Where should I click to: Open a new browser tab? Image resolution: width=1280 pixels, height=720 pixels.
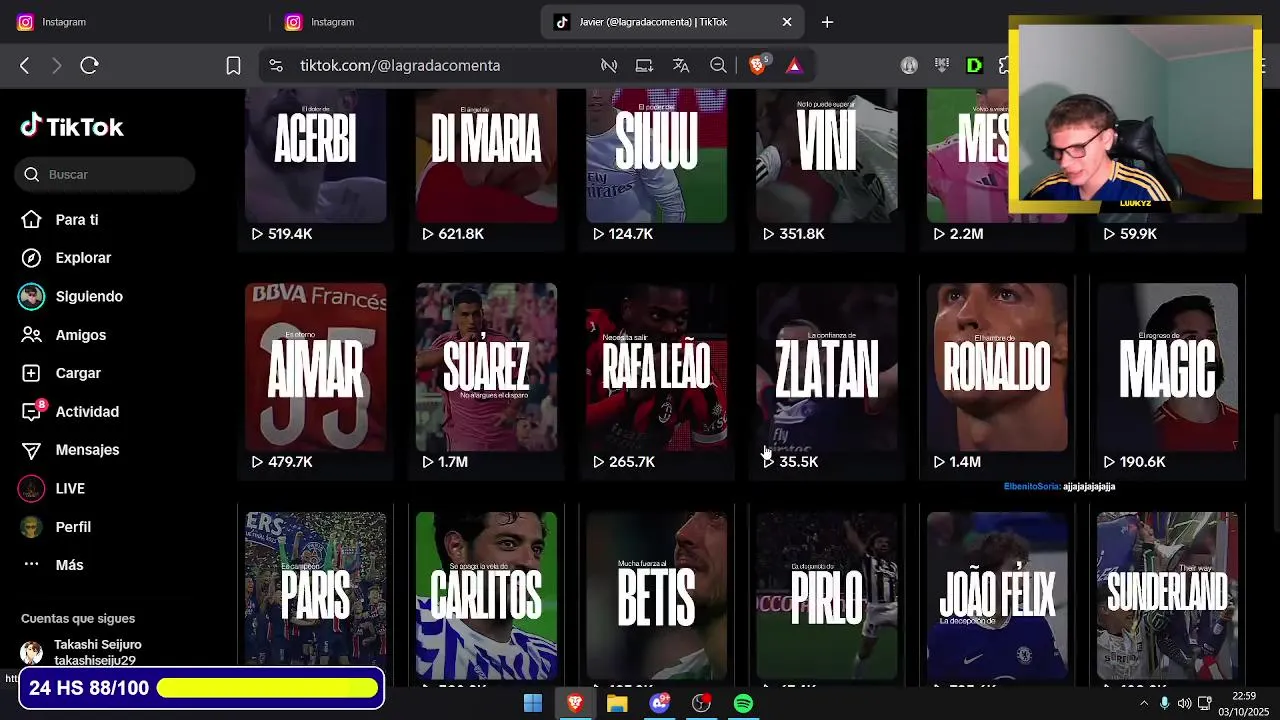827,22
